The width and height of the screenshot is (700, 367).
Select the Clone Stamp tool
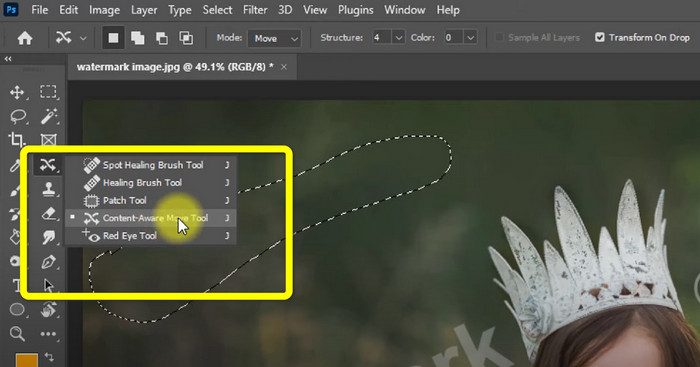point(48,189)
